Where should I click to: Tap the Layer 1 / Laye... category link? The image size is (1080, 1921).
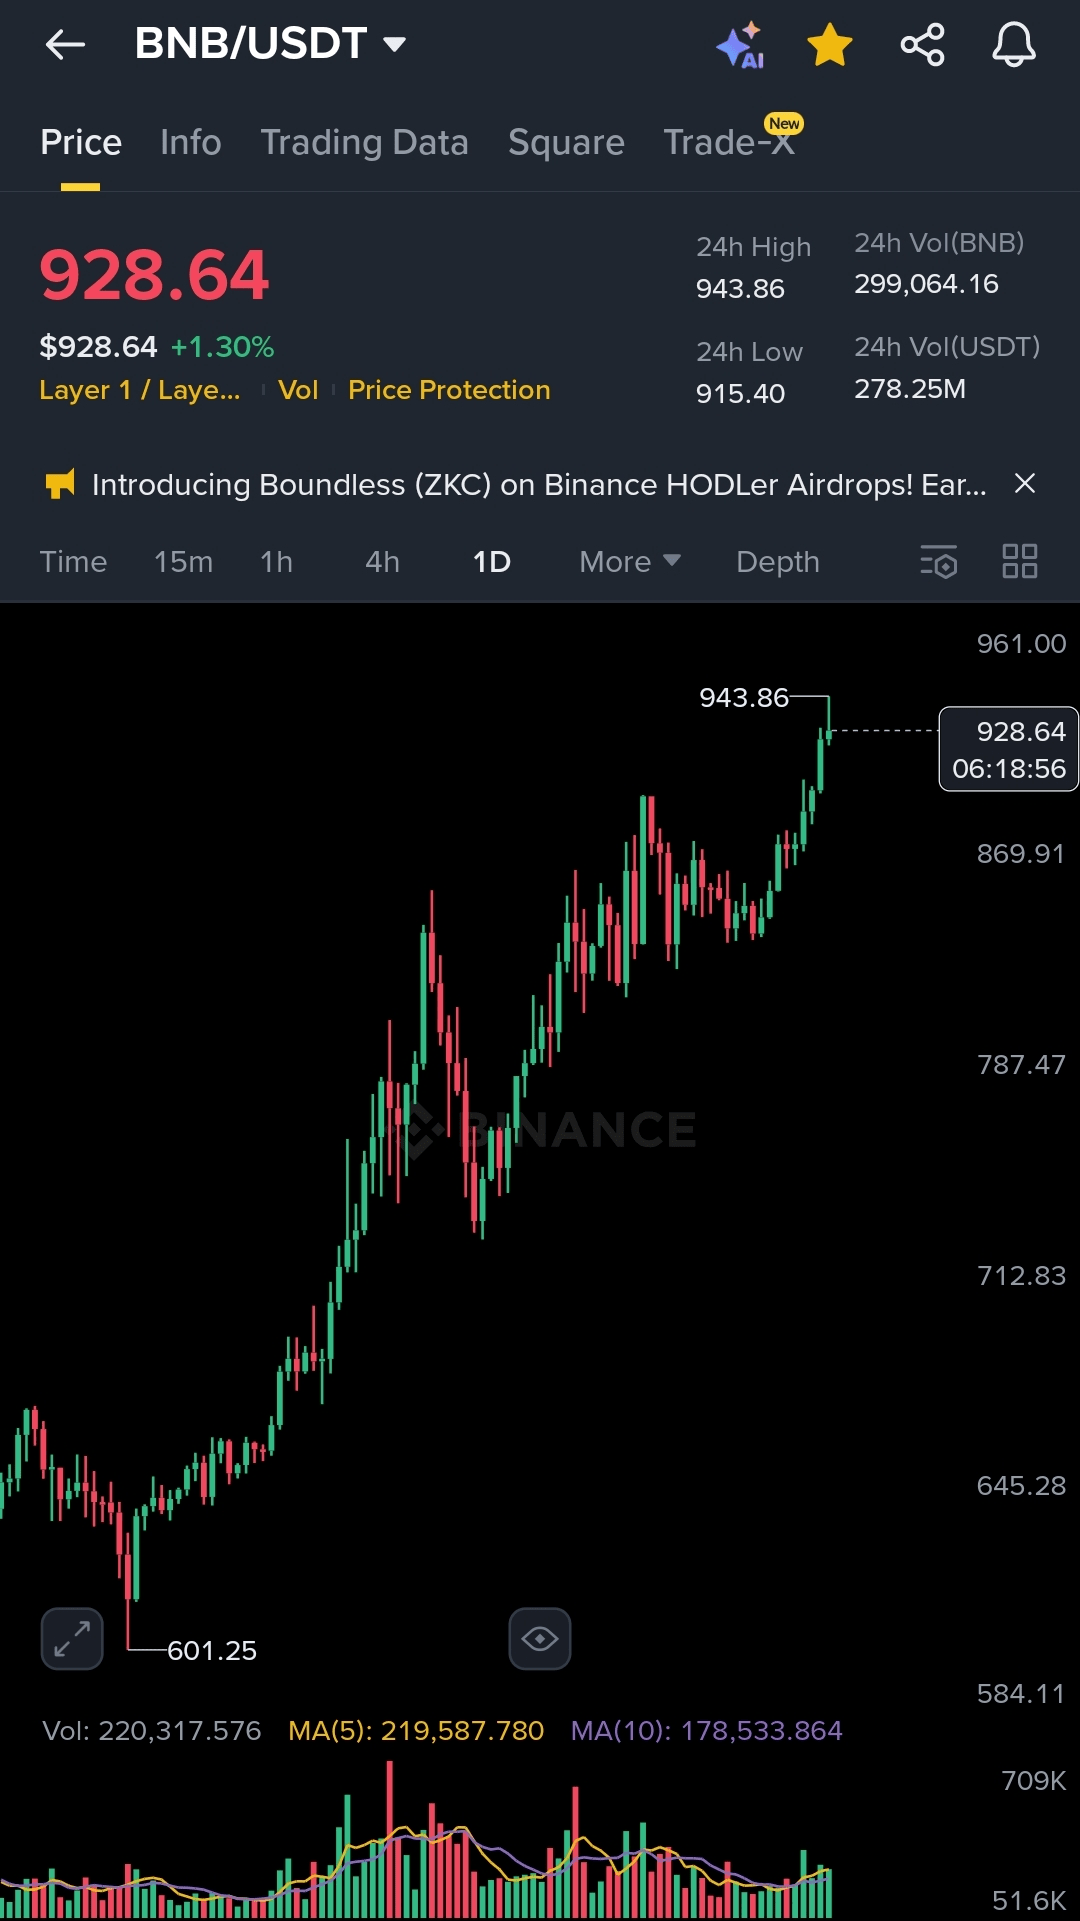coord(140,390)
